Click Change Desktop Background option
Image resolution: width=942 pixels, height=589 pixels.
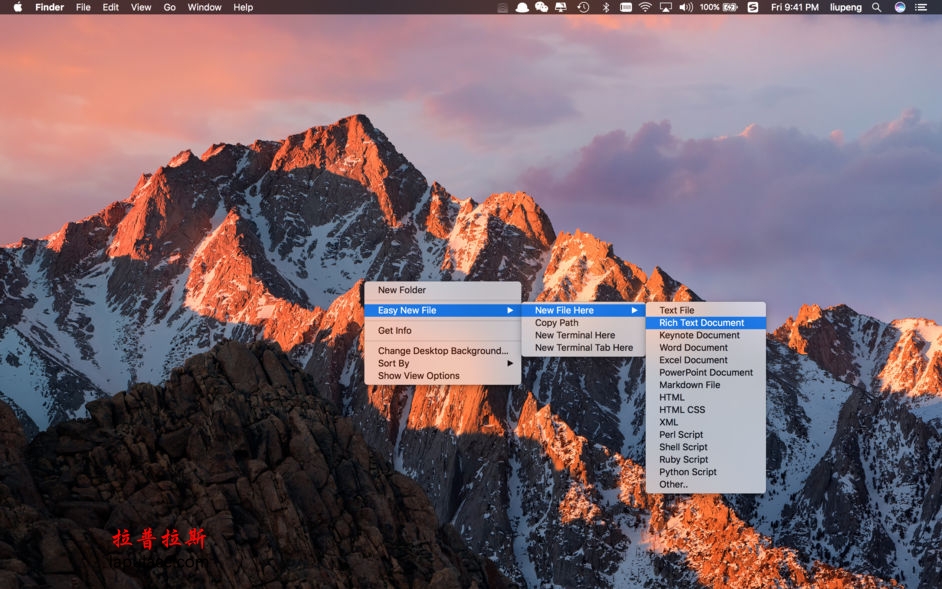tap(442, 351)
